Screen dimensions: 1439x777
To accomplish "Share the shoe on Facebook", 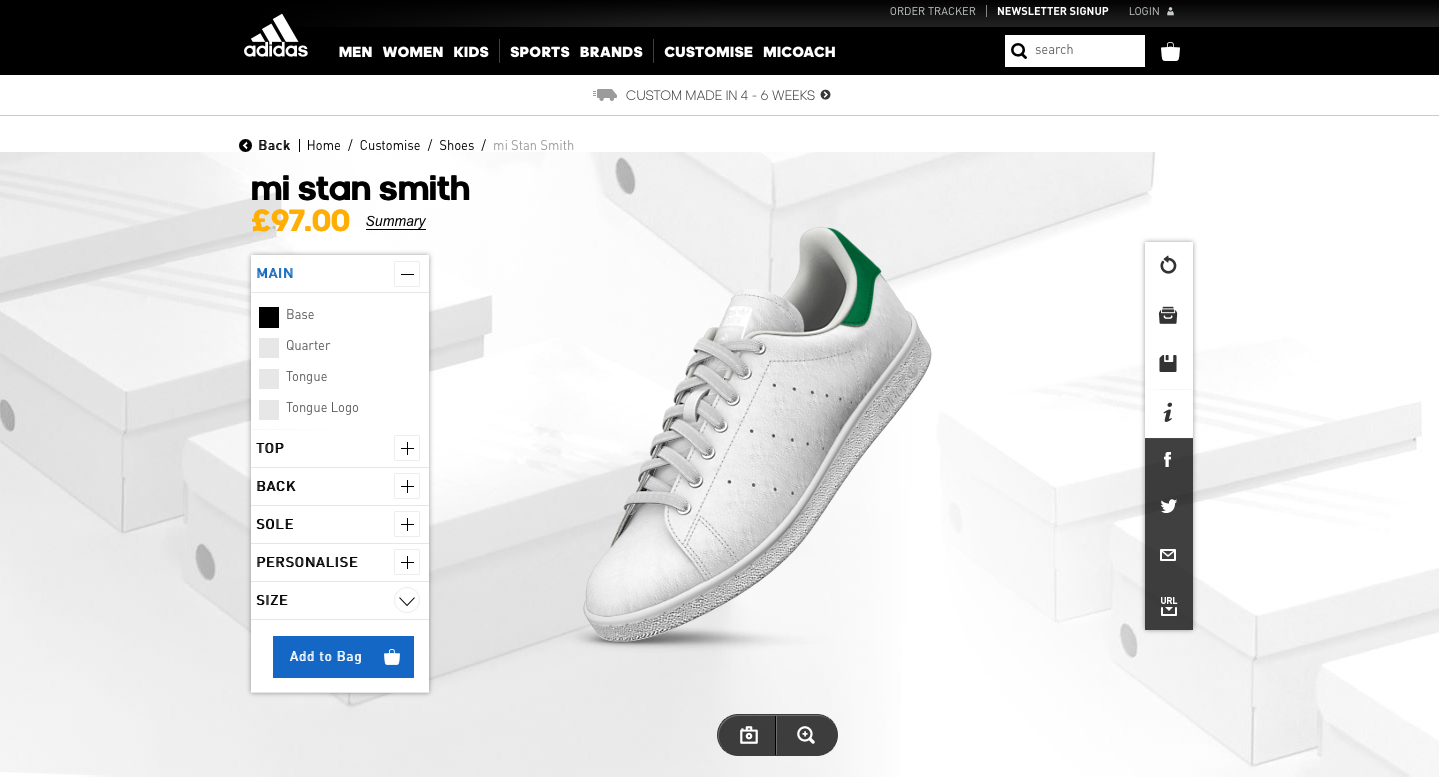I will pos(1168,460).
